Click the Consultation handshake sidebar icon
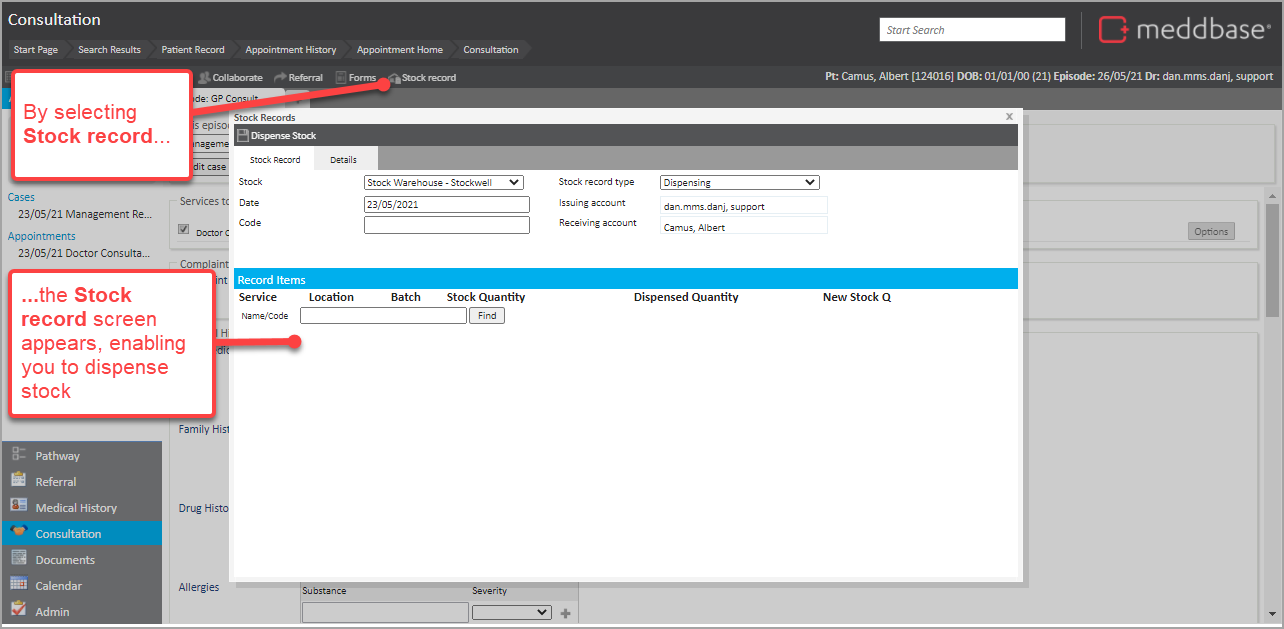The image size is (1284, 629). [x=19, y=533]
